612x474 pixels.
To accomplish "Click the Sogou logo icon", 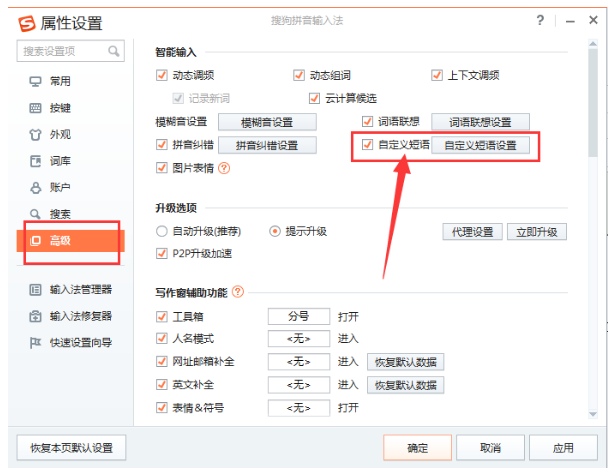I will pyautogui.click(x=27, y=23).
